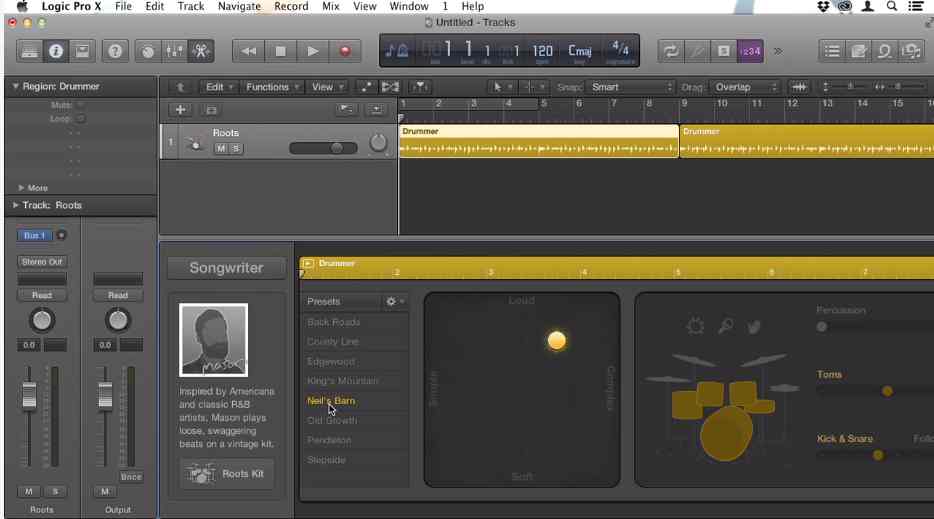Image resolution: width=934 pixels, height=519 pixels.
Task: Open the Presets gear menu
Action: tap(394, 302)
